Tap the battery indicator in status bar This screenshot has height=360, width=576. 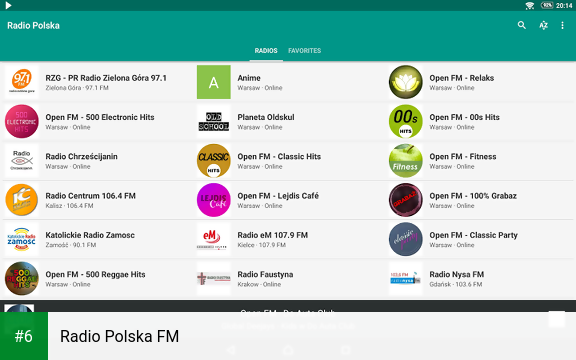[x=547, y=5]
